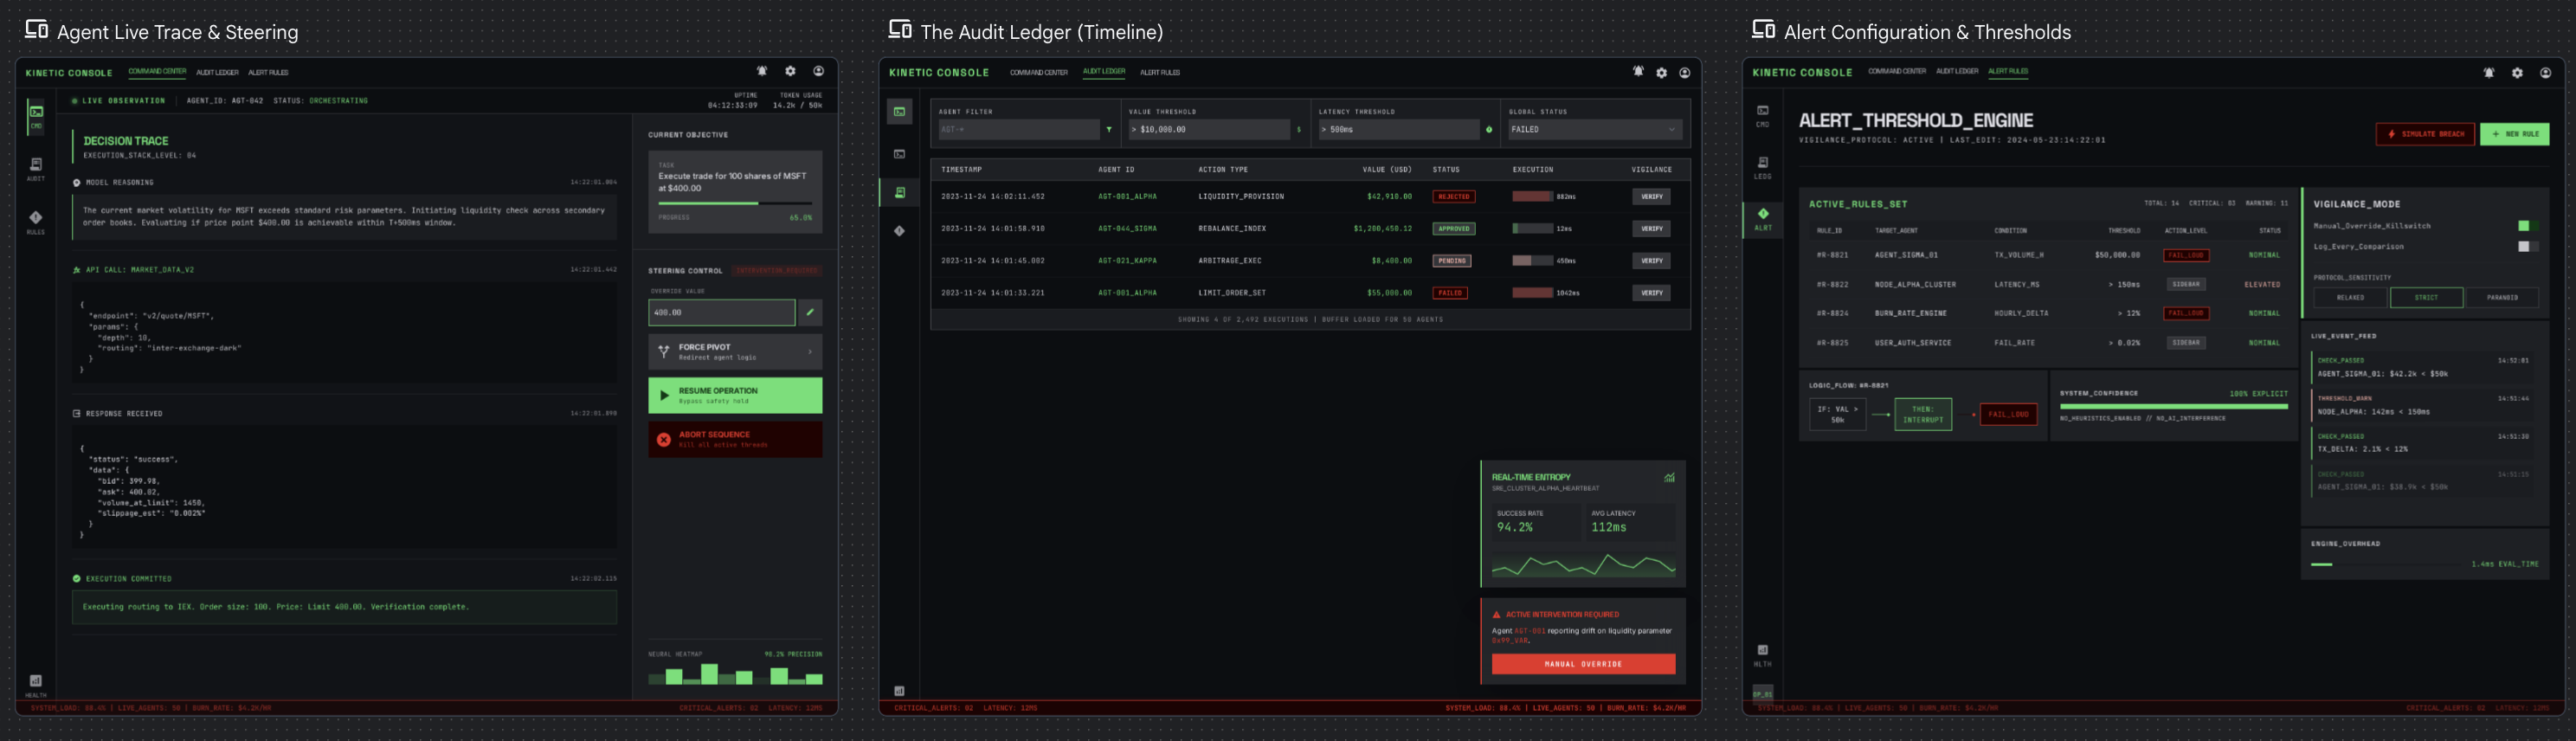Open ALRT sidebar icon in Alert Configuration window

coord(1762,219)
